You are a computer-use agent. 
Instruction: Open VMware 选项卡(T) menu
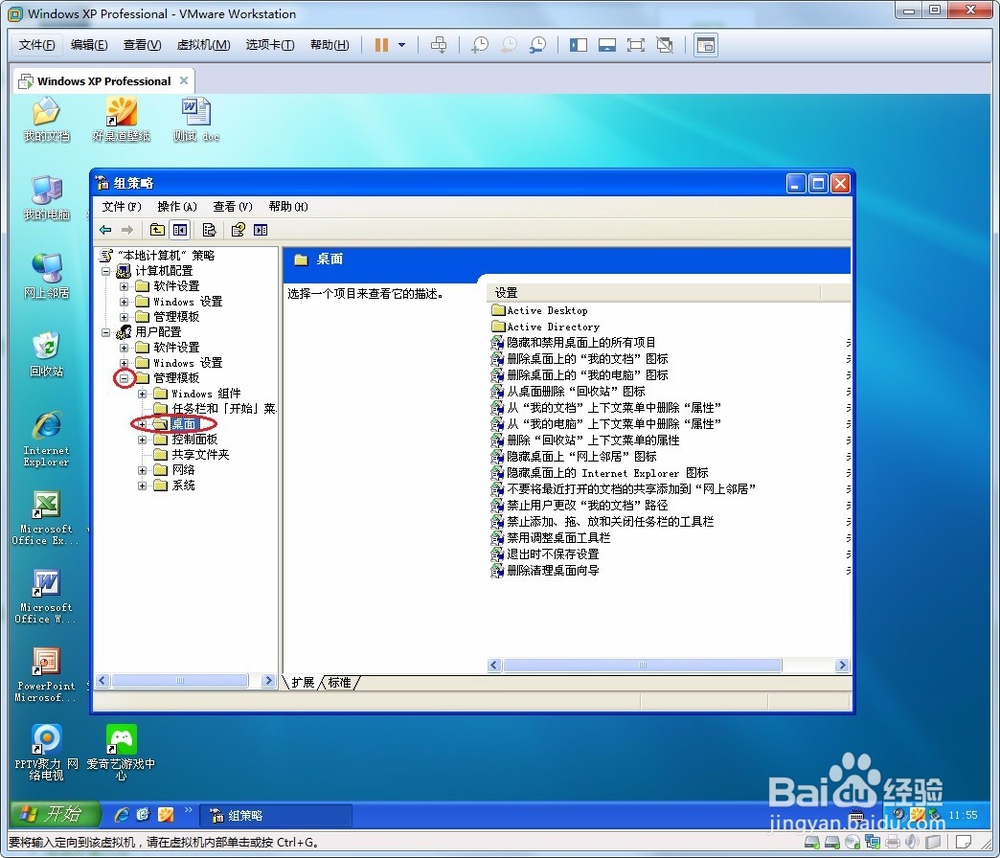tap(270, 45)
